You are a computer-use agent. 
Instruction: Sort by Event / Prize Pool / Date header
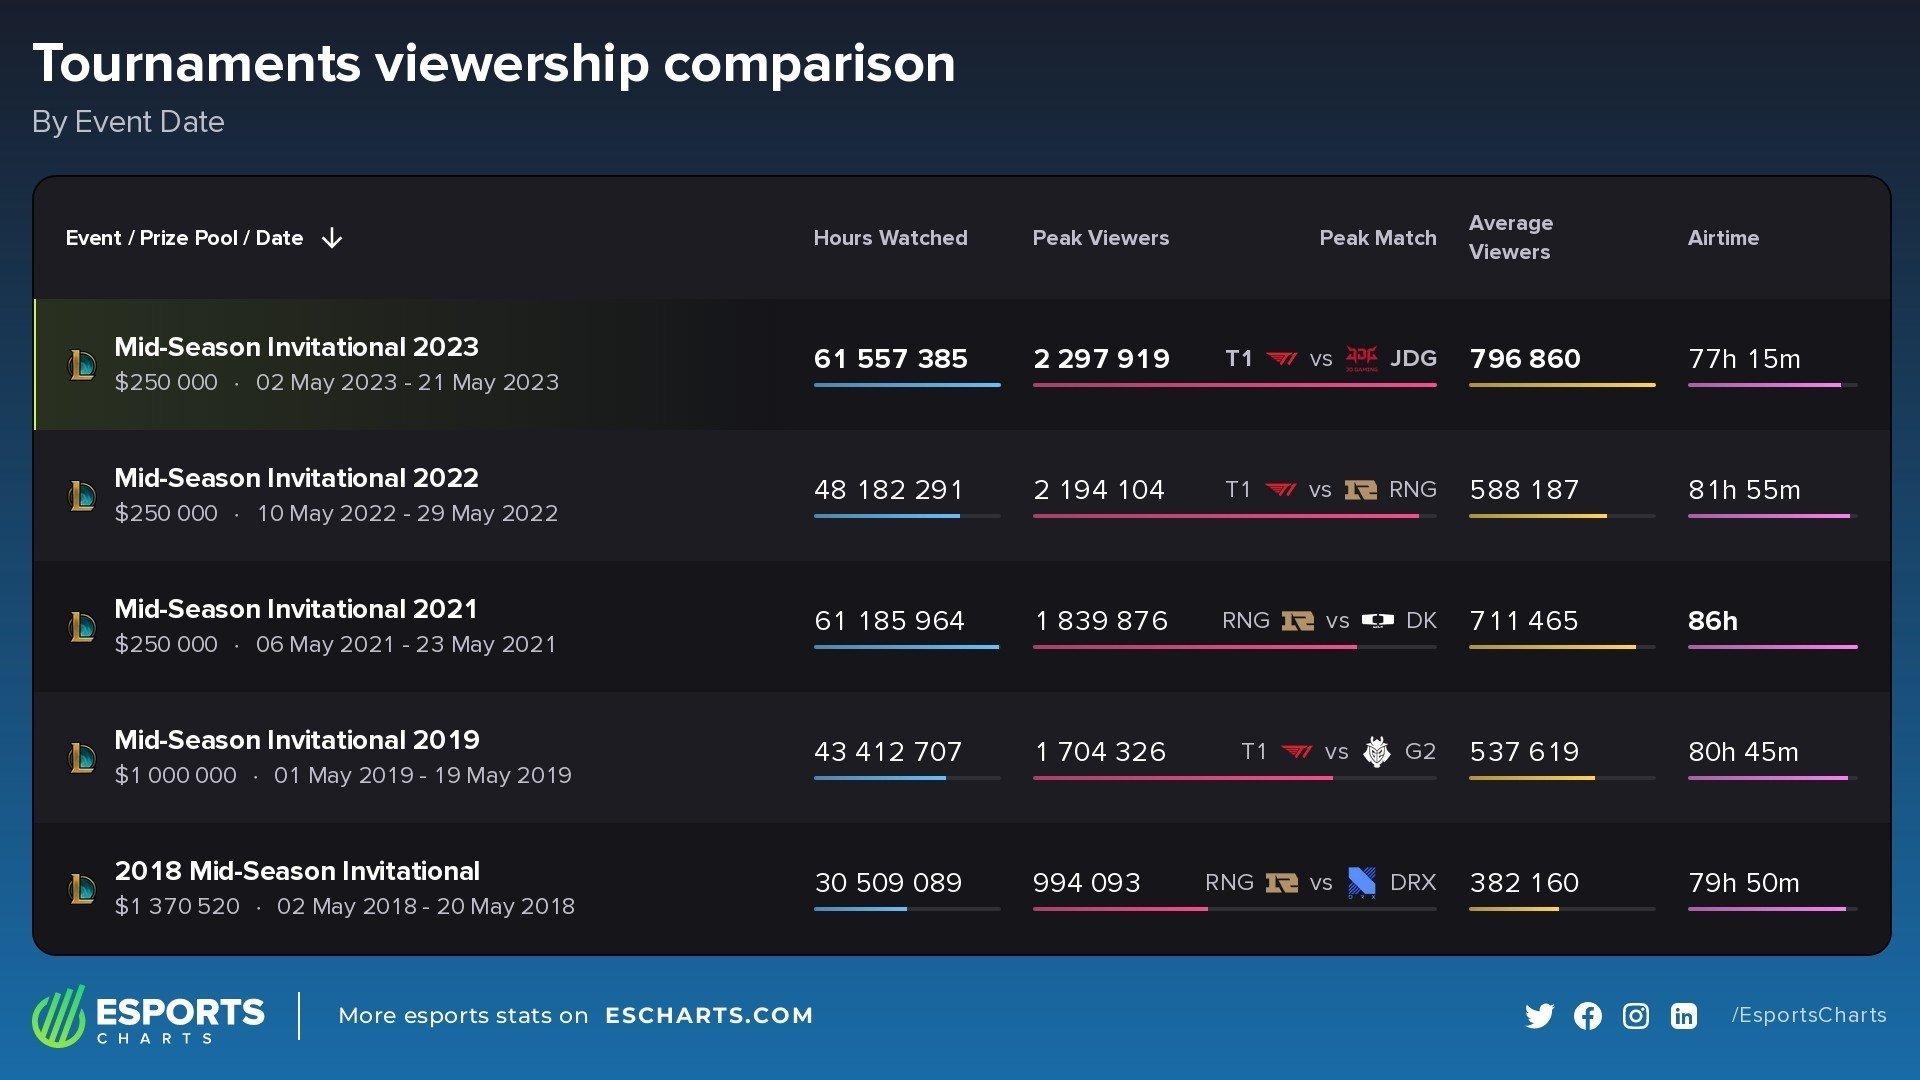[184, 238]
